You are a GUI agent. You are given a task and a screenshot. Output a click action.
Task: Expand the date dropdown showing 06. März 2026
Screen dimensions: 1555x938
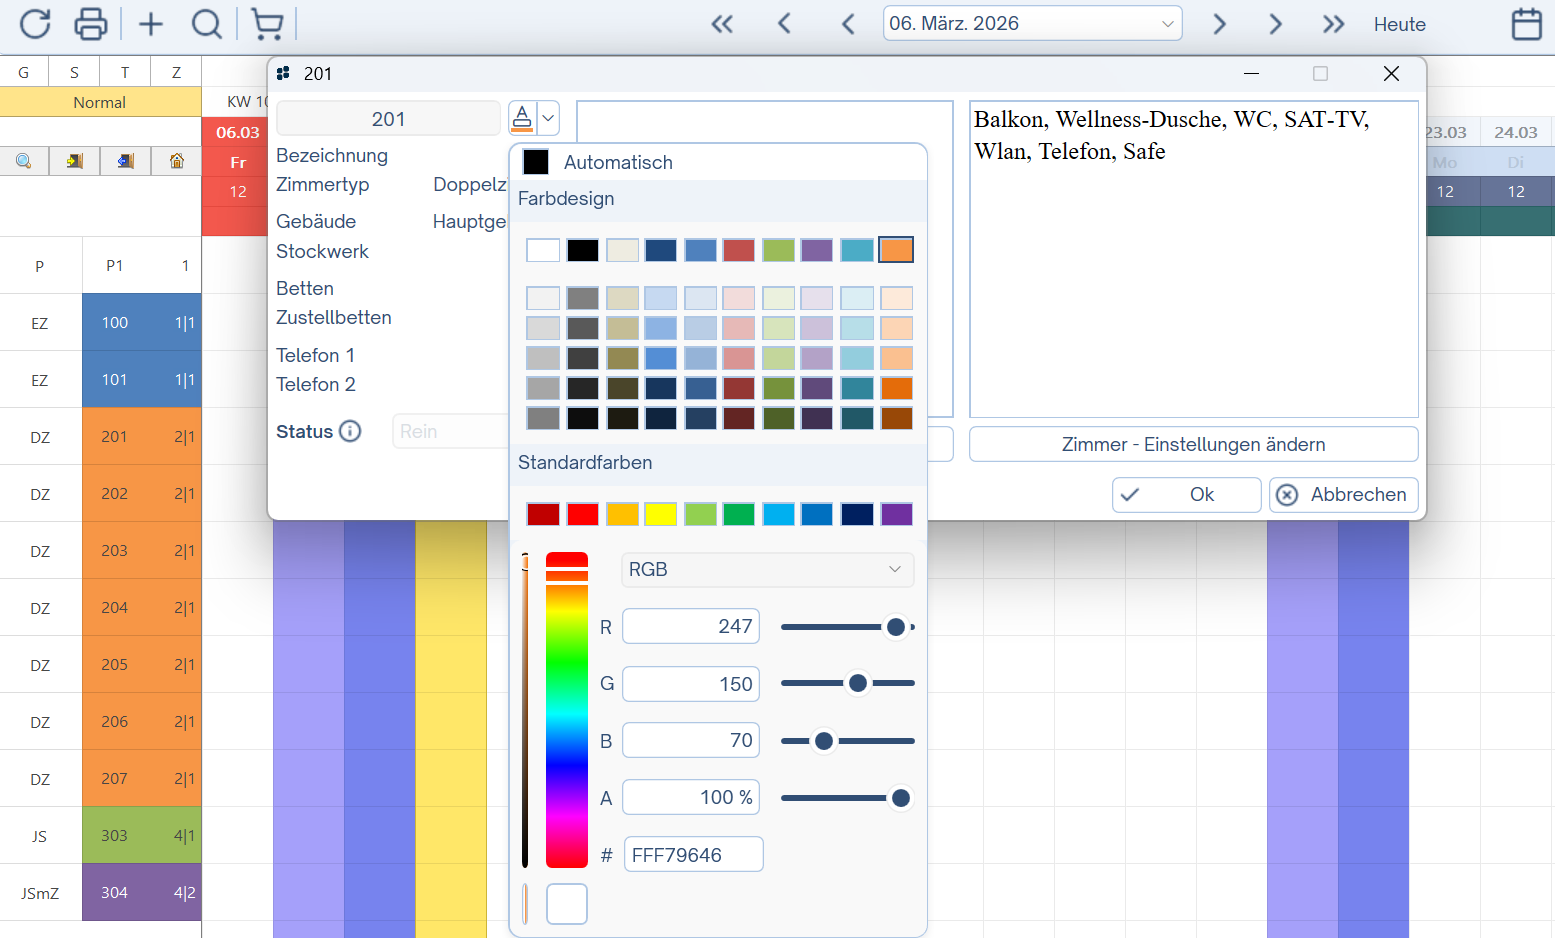(x=1167, y=24)
